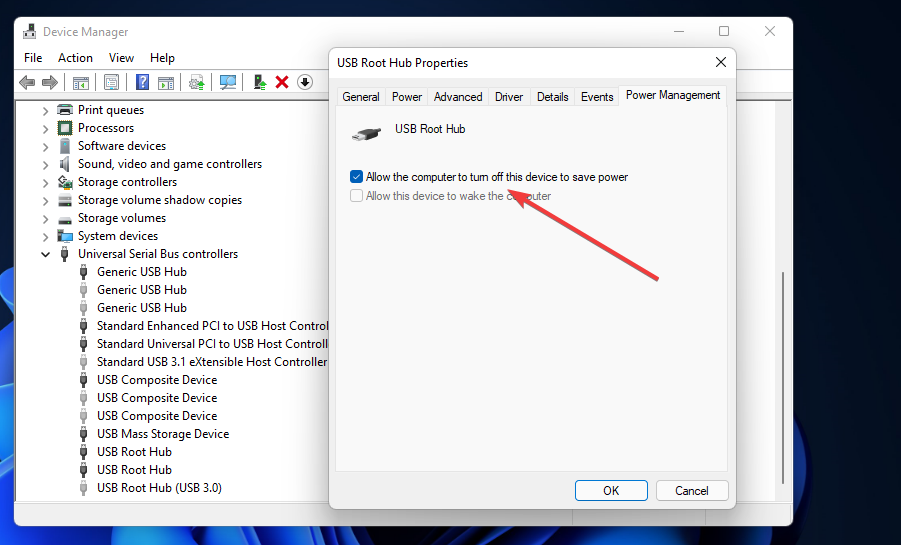Select the Sound, video and game controllers speaker icon

64,164
